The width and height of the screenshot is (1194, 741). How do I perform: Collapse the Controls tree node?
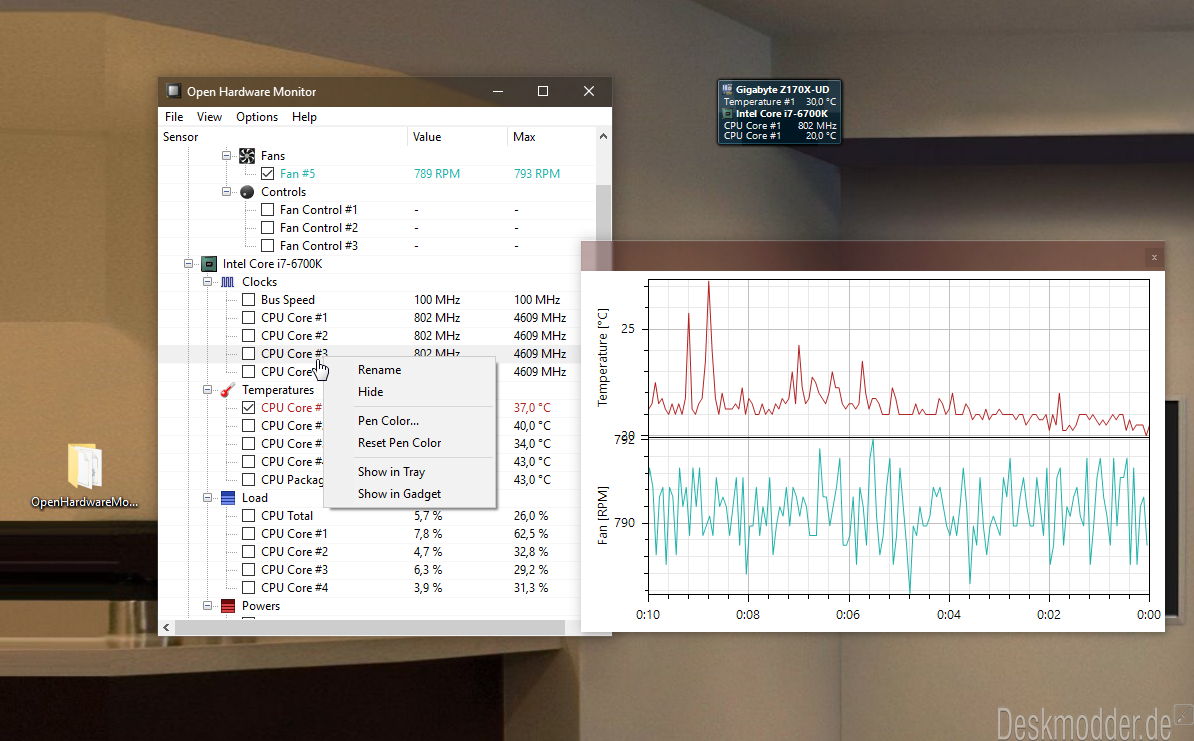(x=226, y=192)
